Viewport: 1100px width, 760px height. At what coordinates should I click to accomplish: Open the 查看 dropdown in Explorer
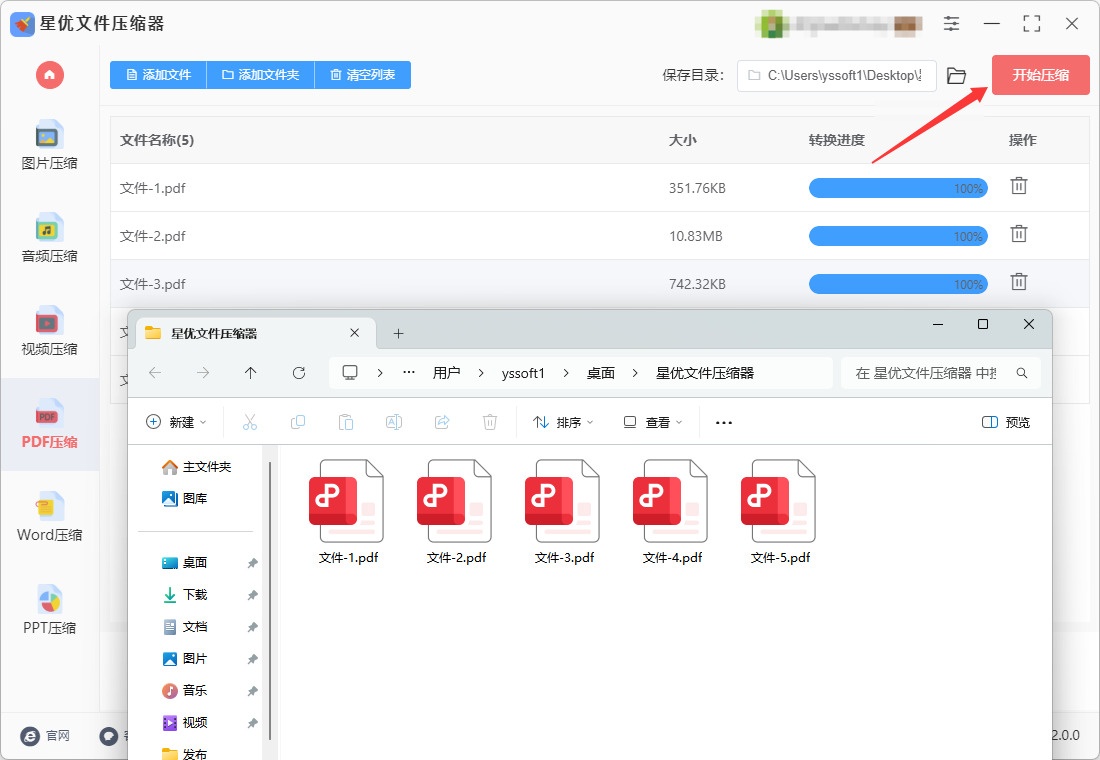653,422
